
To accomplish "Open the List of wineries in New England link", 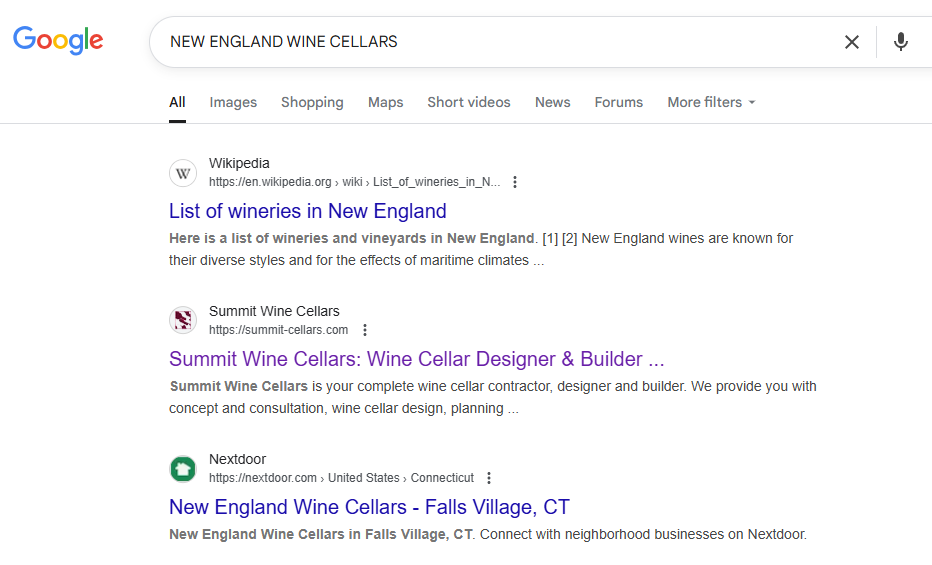I will (x=307, y=211).
